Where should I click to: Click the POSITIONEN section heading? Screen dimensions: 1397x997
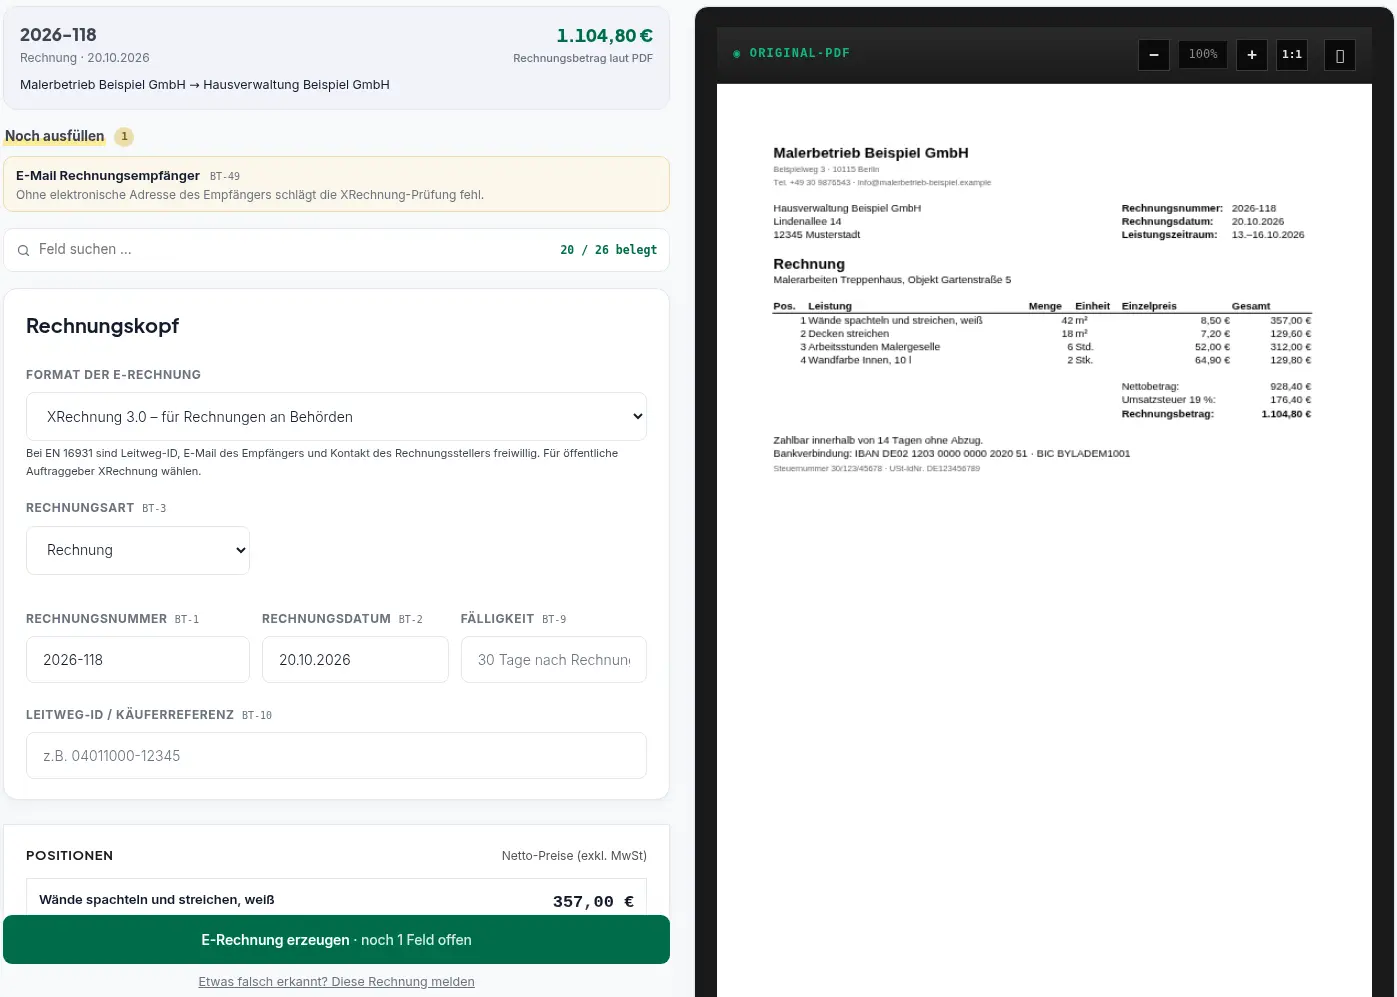(69, 856)
